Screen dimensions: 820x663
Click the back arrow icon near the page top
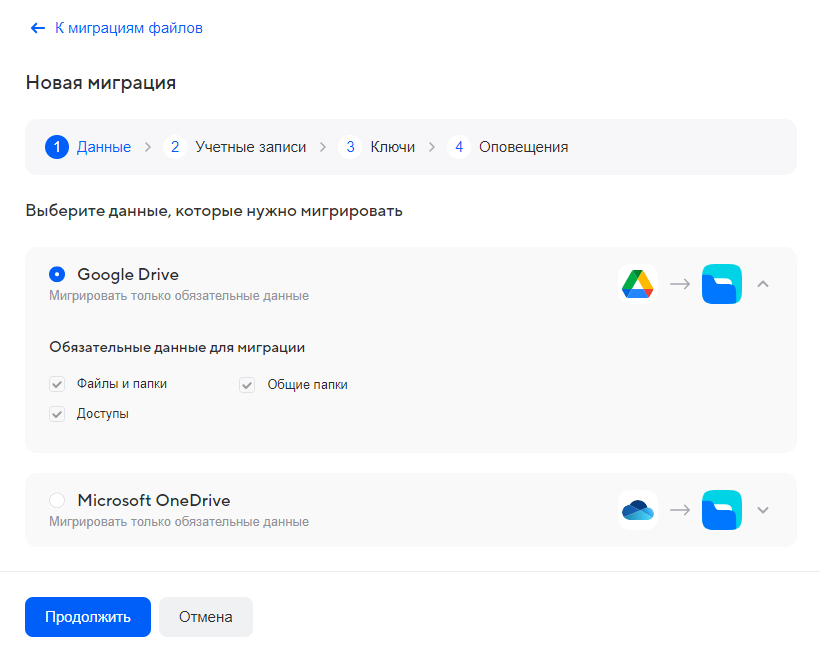click(37, 27)
